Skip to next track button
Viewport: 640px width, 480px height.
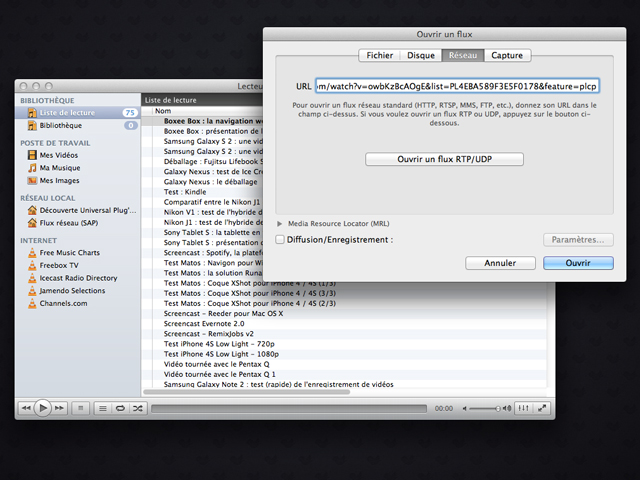tap(59, 408)
